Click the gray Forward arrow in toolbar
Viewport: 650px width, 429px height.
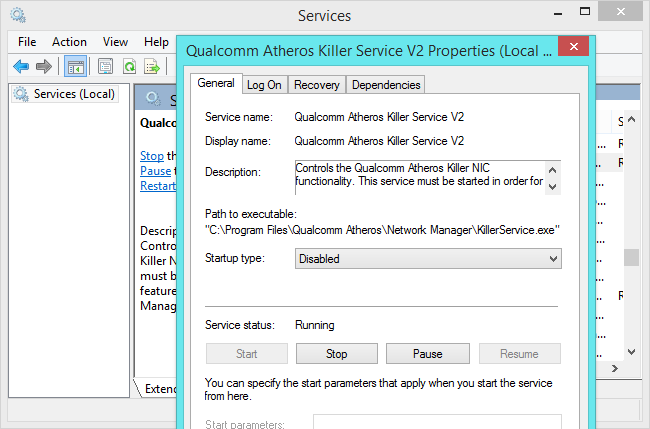pos(44,66)
